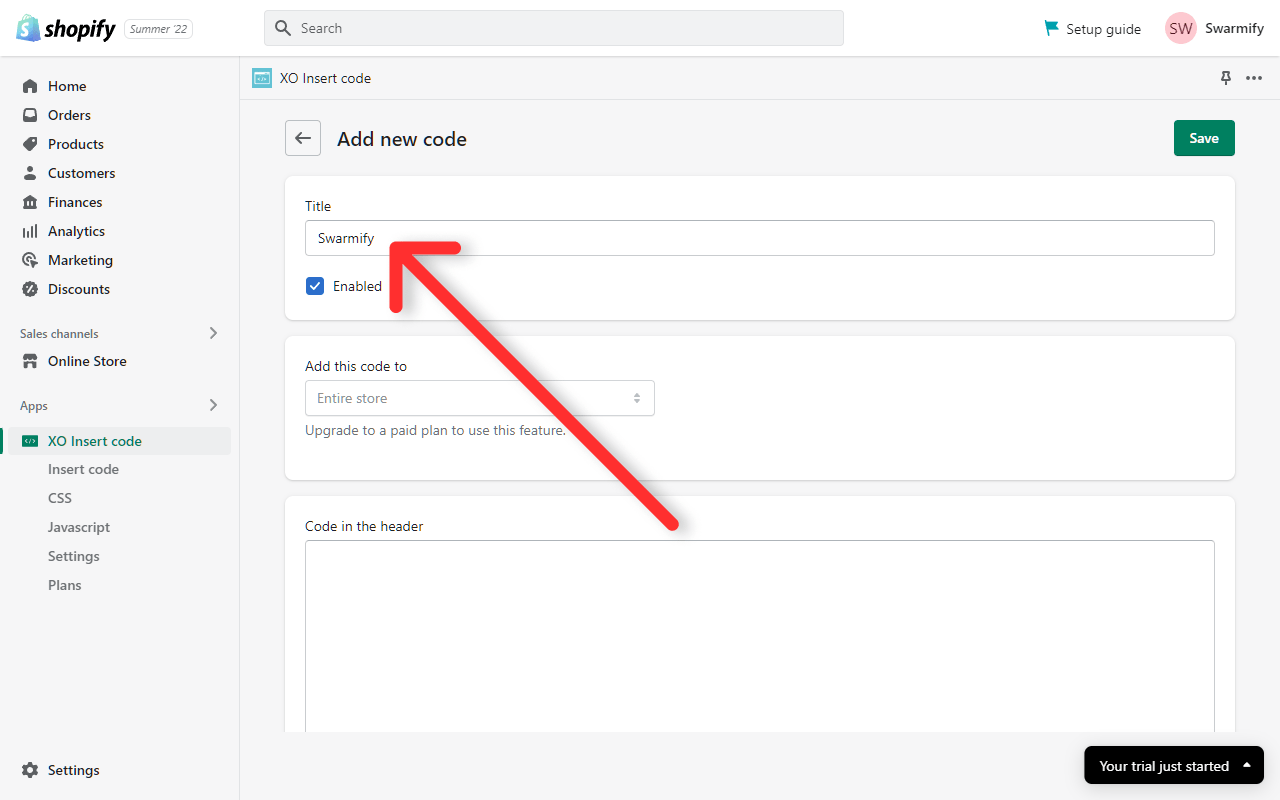Open the app Settings submenu item

74,556
